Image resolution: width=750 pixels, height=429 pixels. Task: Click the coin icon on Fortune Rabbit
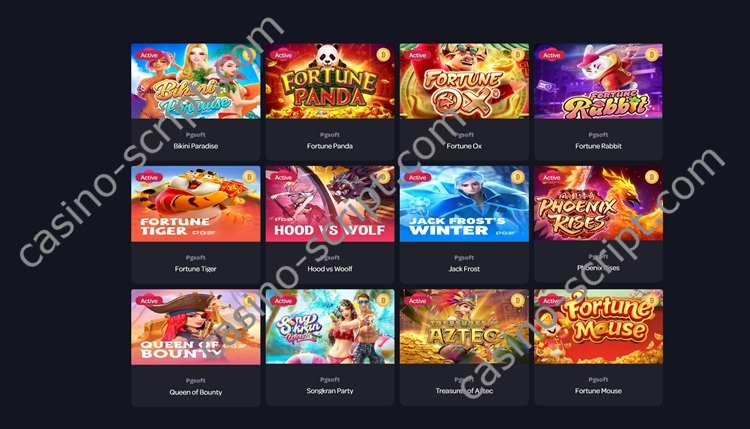pyautogui.click(x=651, y=55)
